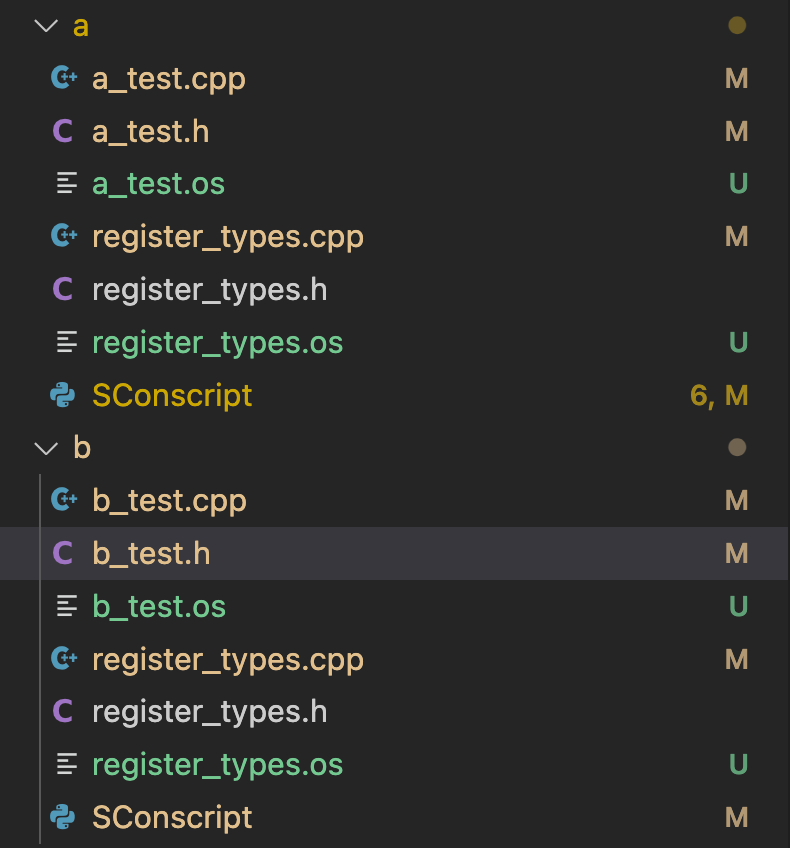
Task: Open a_test.h header file
Action: (150, 132)
